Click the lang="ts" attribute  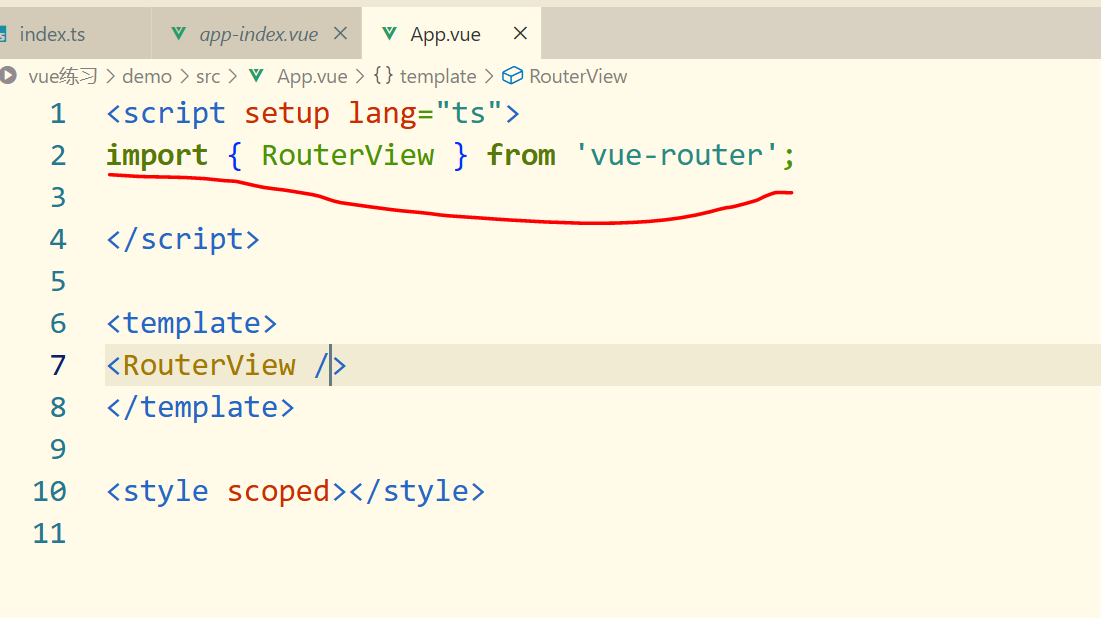tap(426, 114)
